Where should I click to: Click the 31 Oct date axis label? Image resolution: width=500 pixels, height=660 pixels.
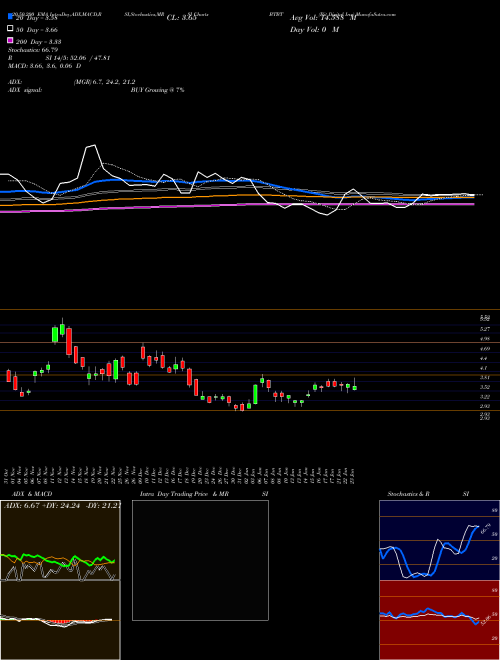tap(8, 476)
